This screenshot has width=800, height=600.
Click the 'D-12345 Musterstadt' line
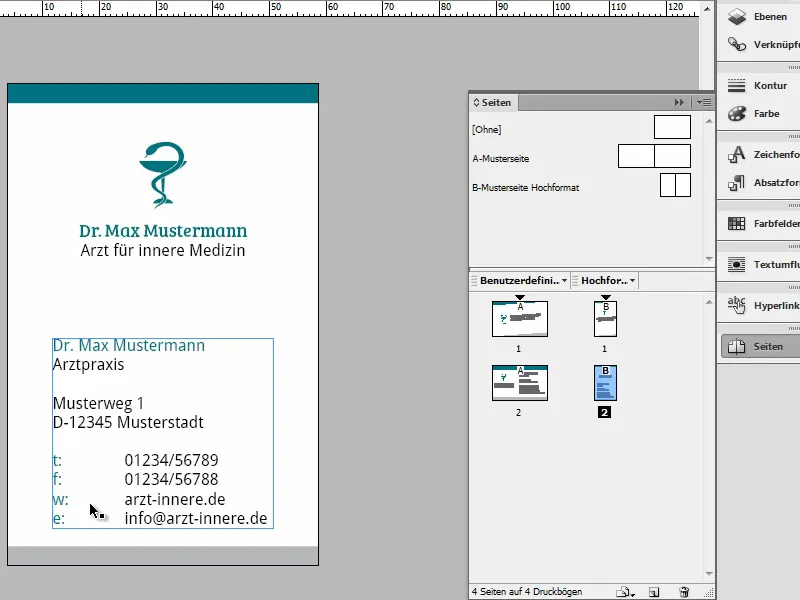pos(128,422)
